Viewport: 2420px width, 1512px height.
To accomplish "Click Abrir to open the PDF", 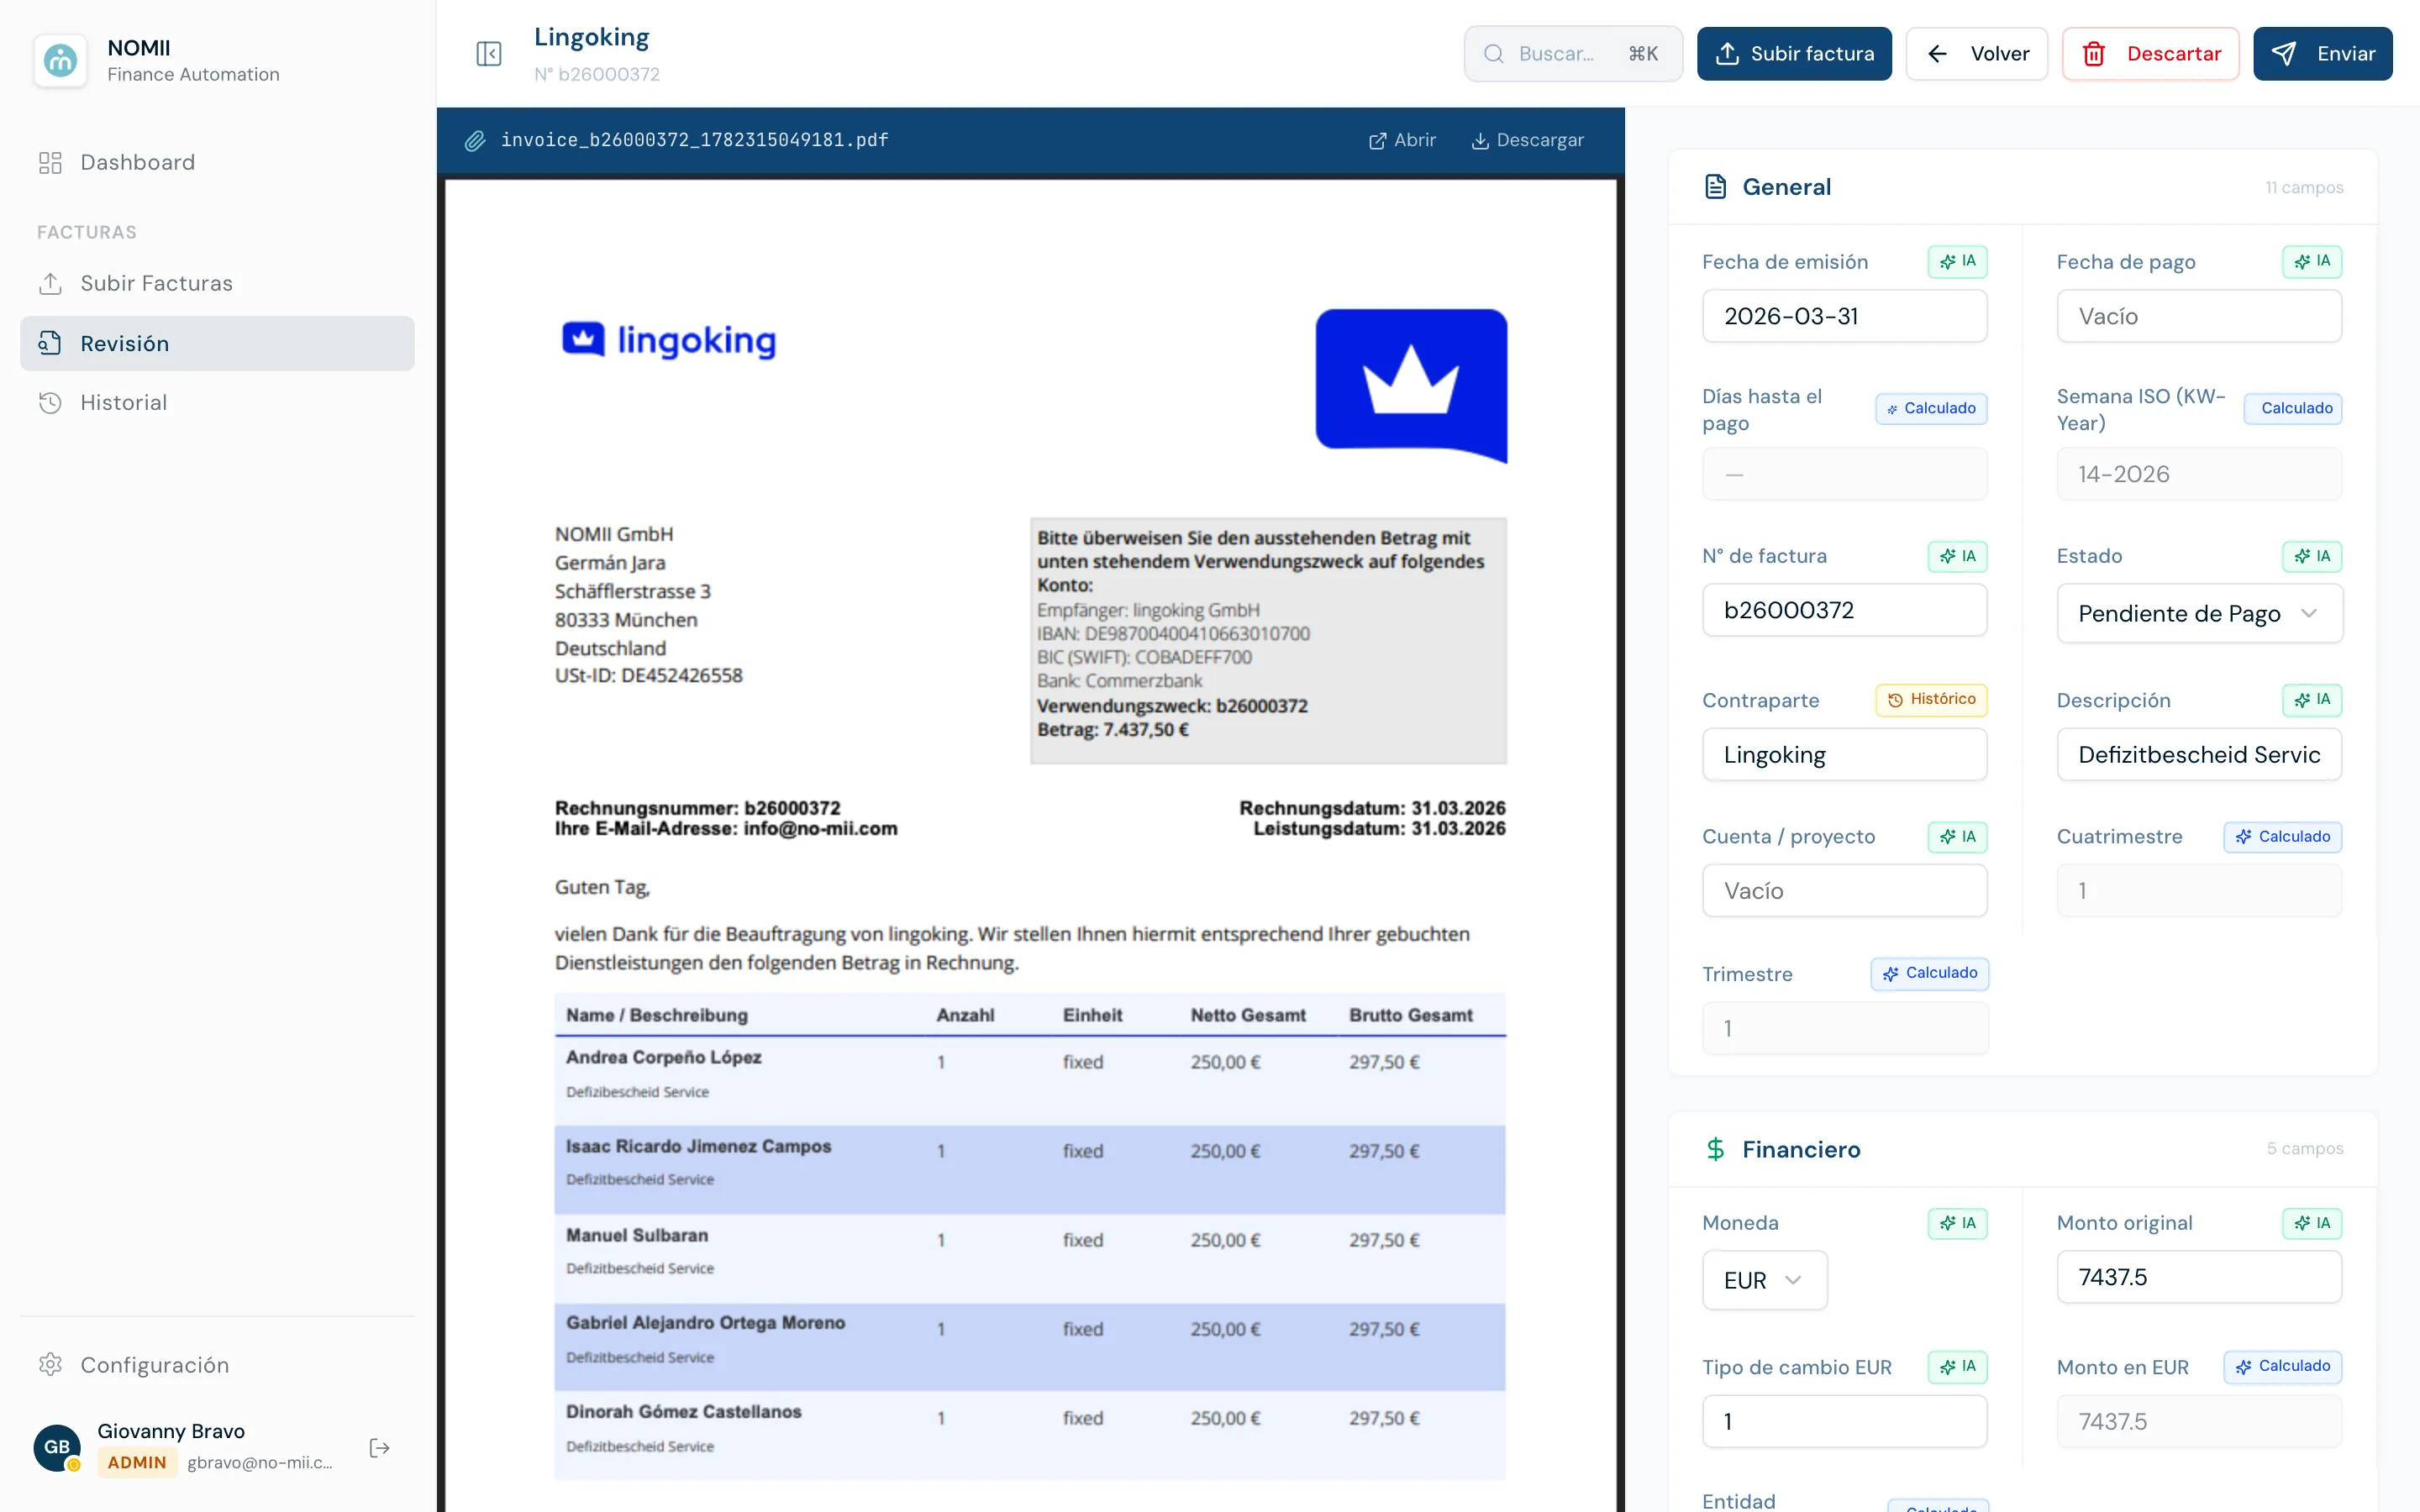I will point(1402,140).
